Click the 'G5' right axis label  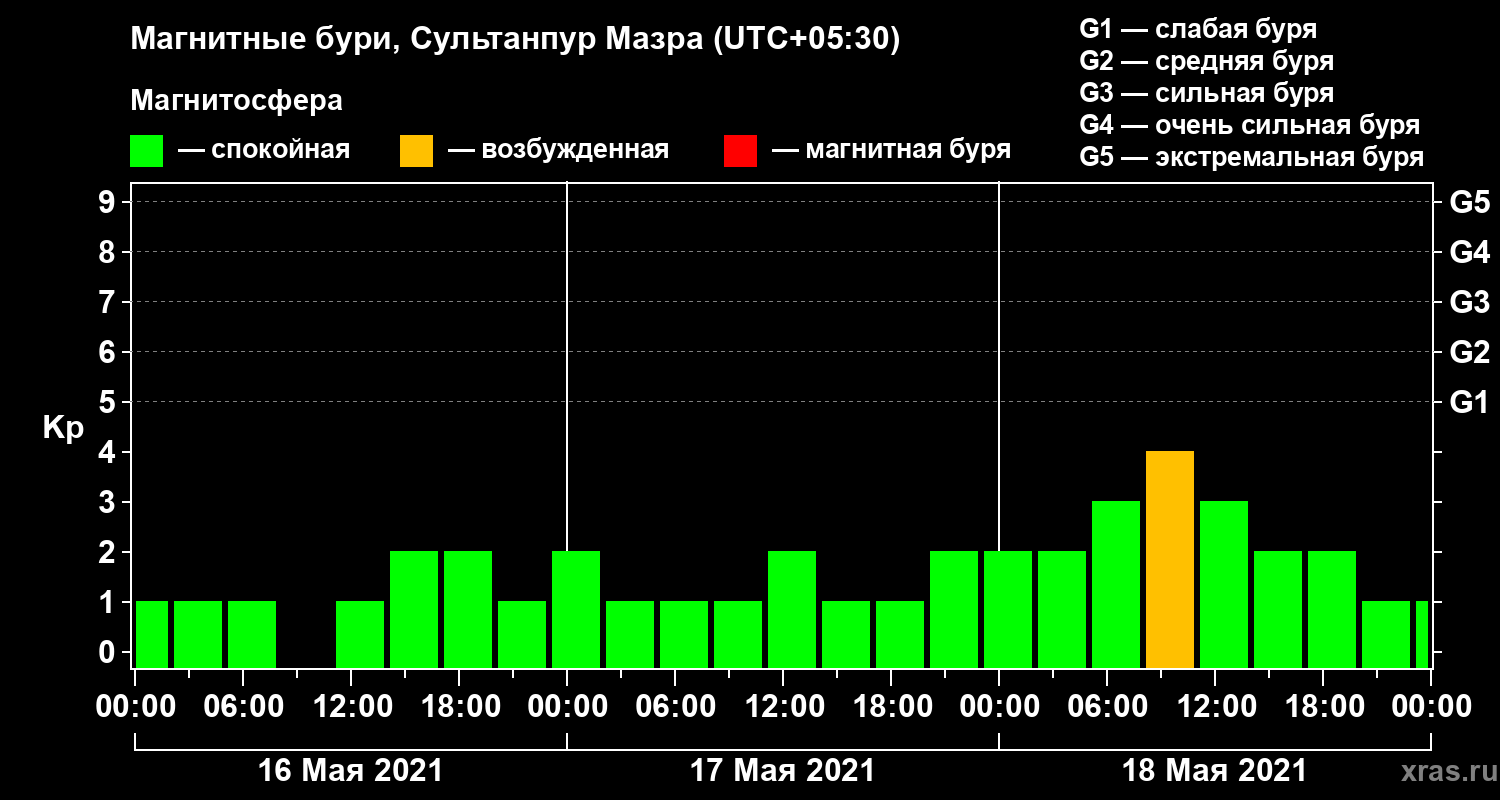[1470, 202]
